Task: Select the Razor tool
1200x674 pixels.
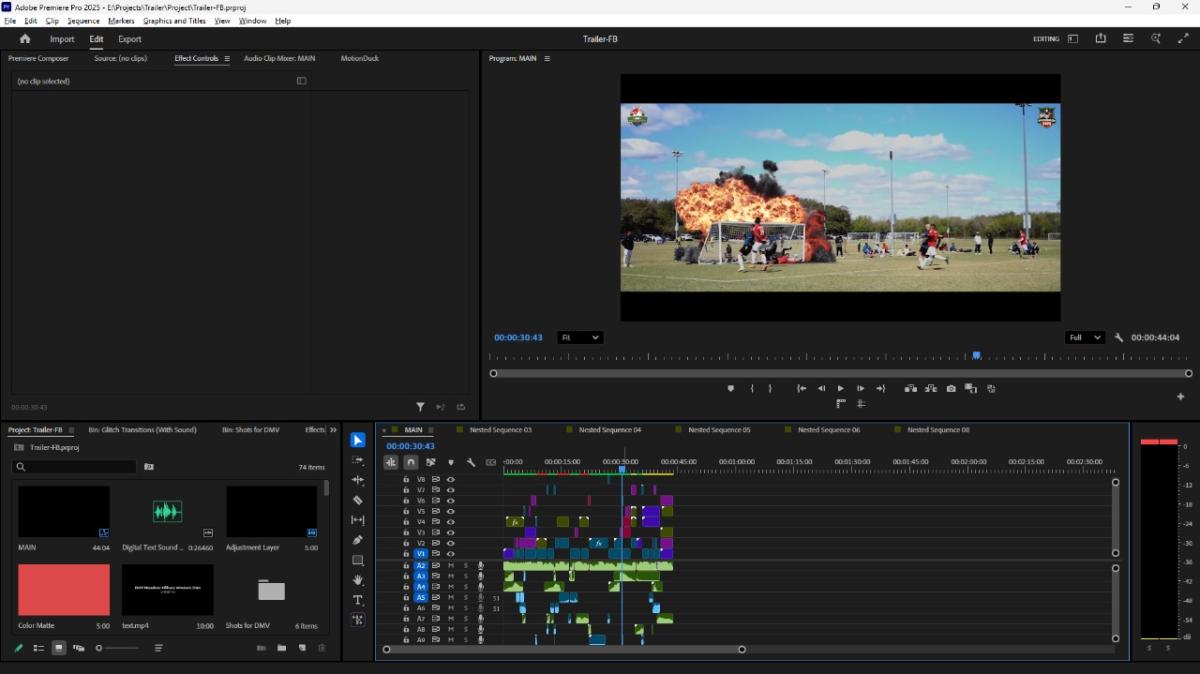Action: tap(358, 500)
